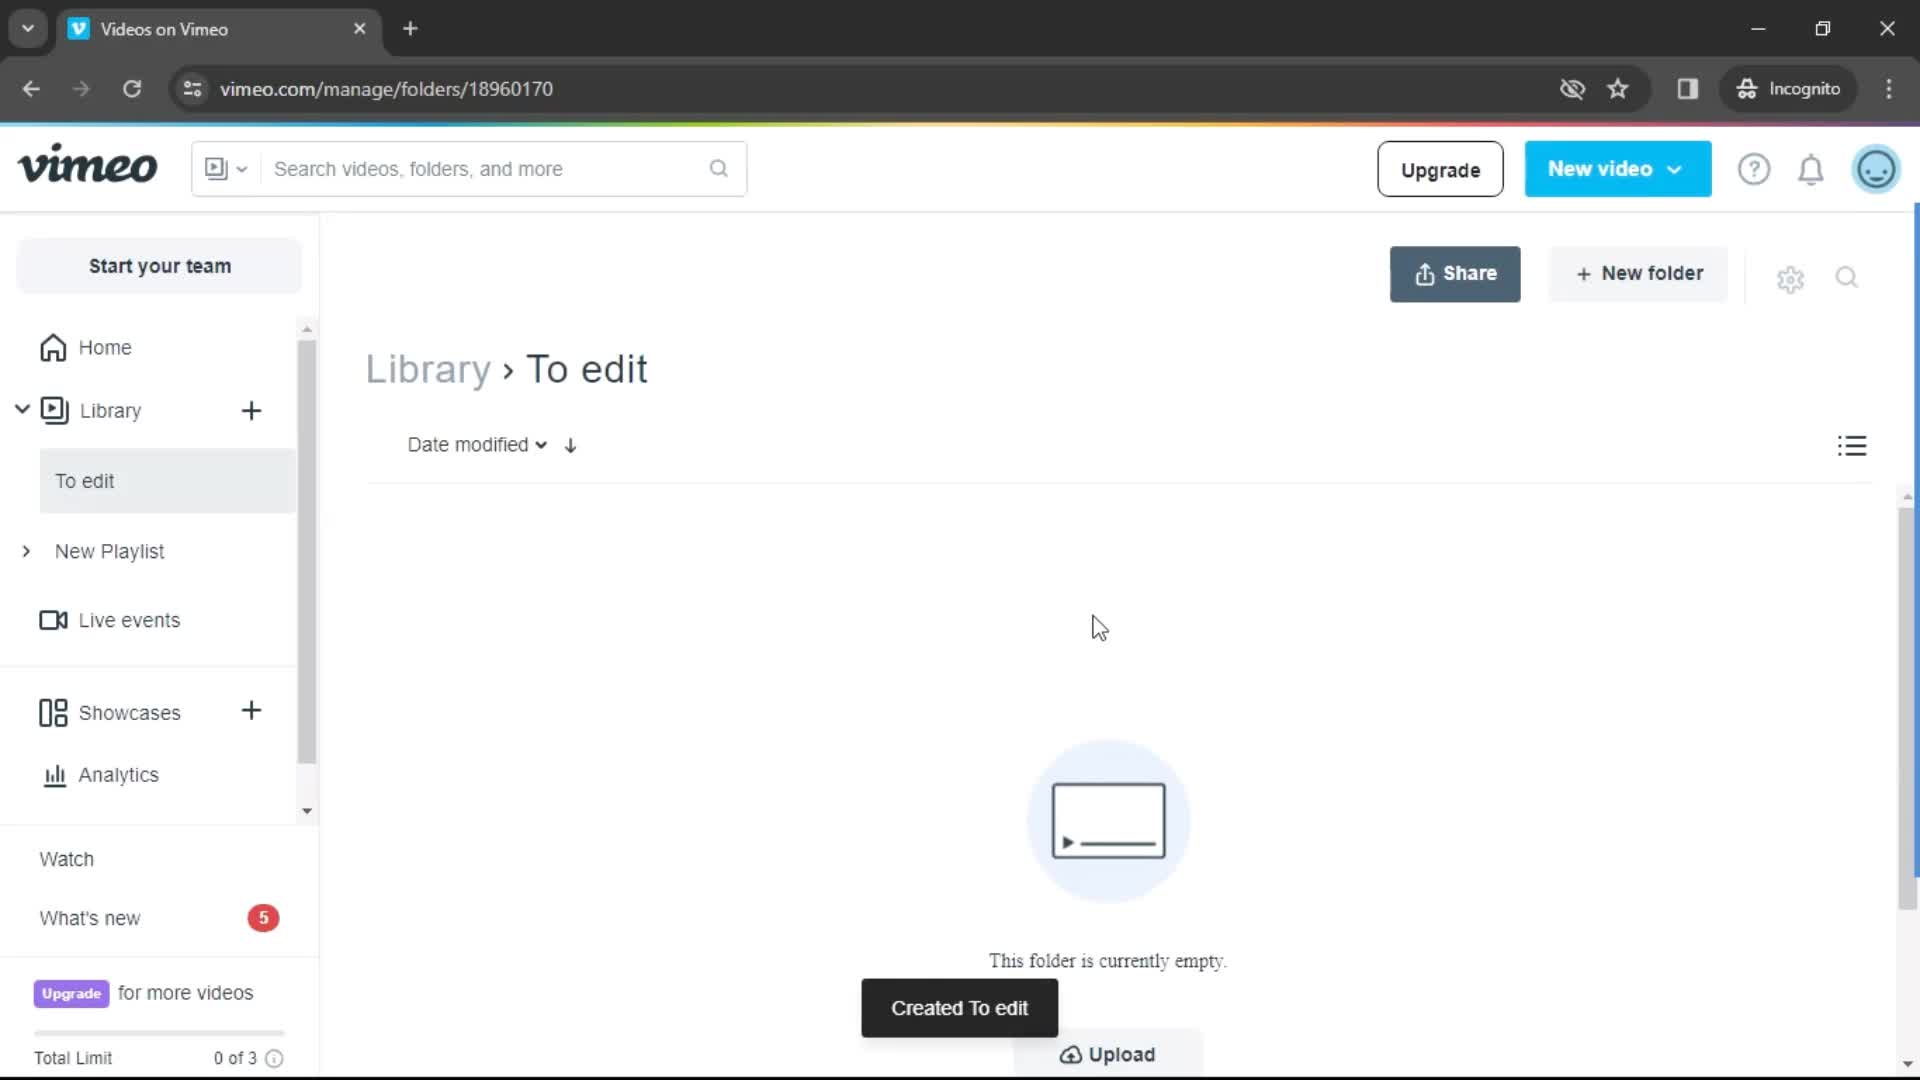Click the folder search icon
This screenshot has height=1080, width=1920.
click(x=1847, y=277)
